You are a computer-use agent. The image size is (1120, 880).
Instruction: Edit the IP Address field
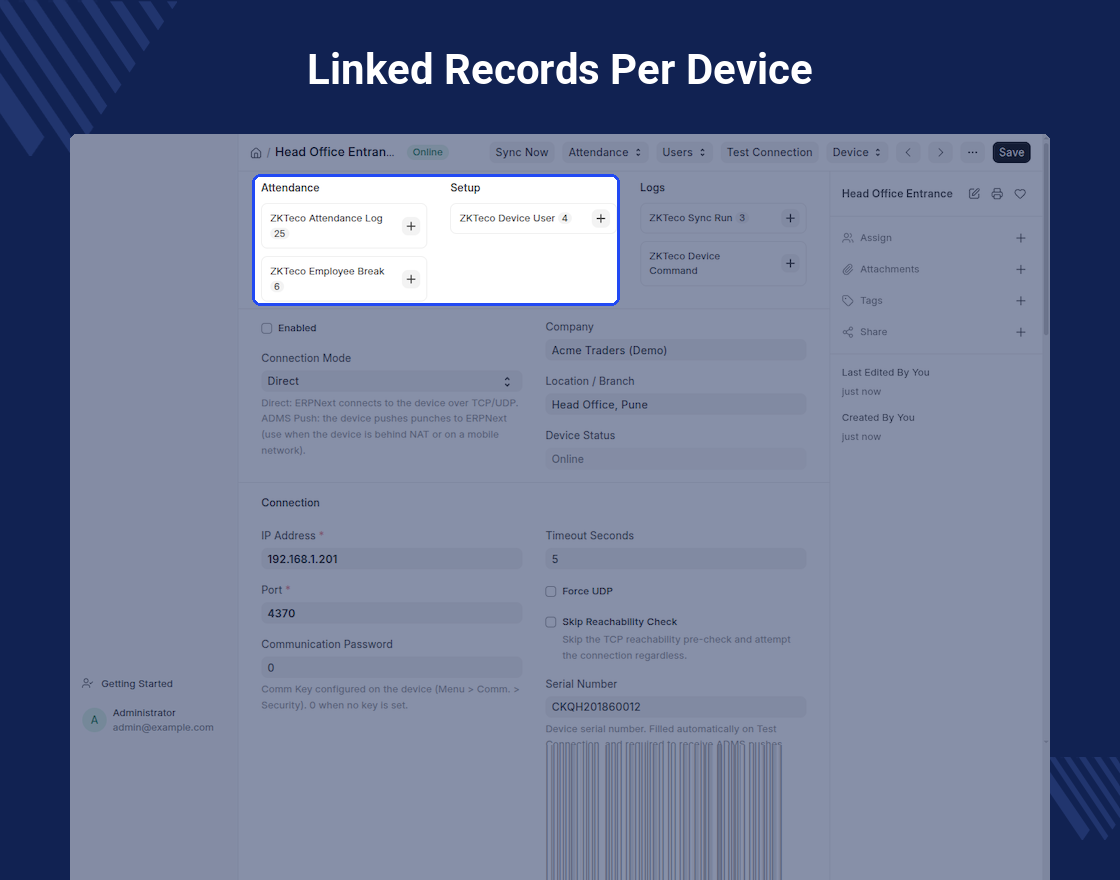point(391,559)
